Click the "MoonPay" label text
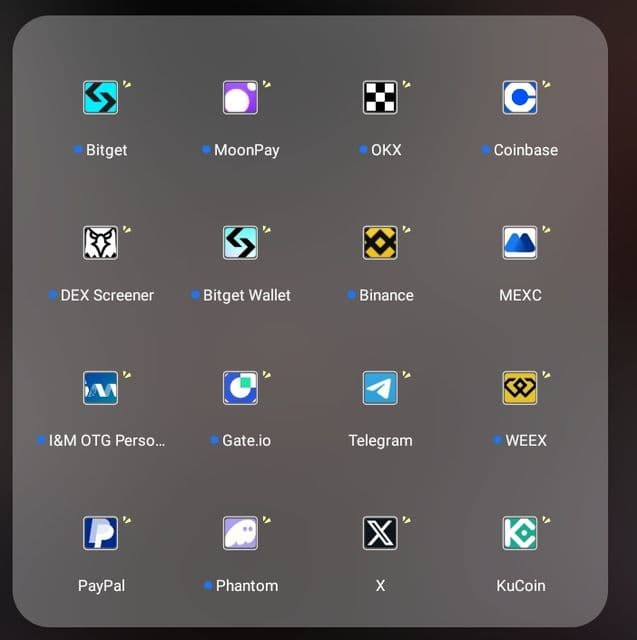The height and width of the screenshot is (640, 637). point(247,151)
